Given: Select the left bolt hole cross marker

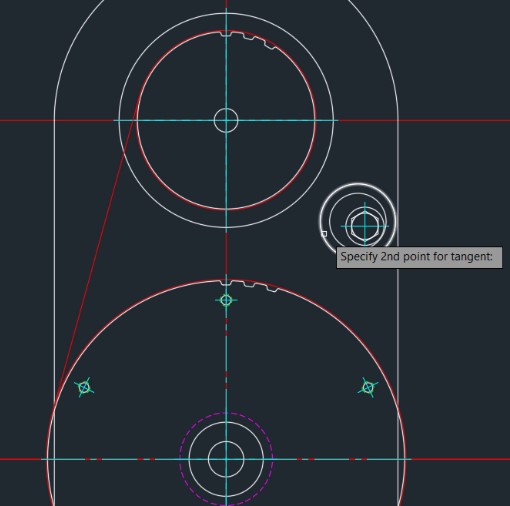Looking at the screenshot, I should pos(84,388).
